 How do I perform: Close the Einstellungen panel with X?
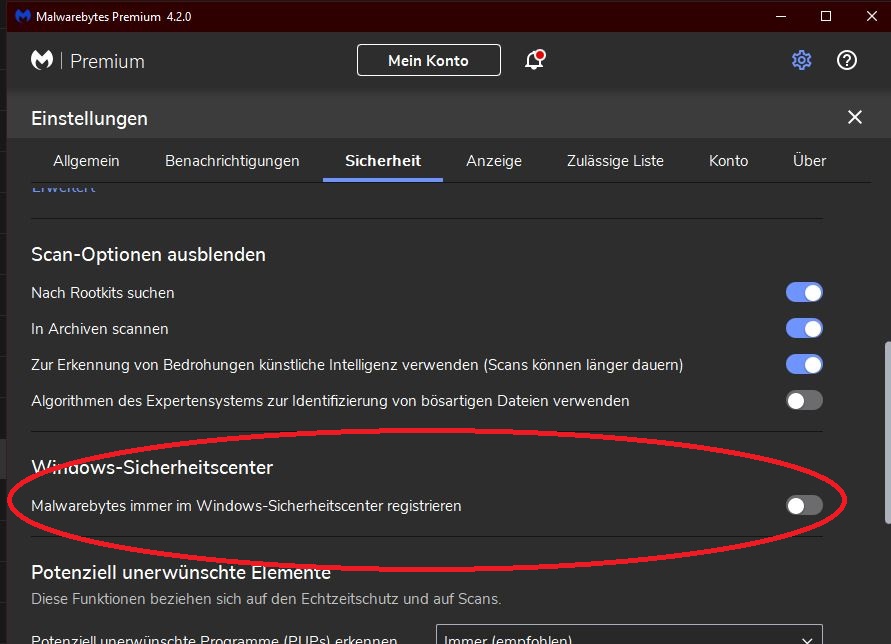tap(855, 117)
